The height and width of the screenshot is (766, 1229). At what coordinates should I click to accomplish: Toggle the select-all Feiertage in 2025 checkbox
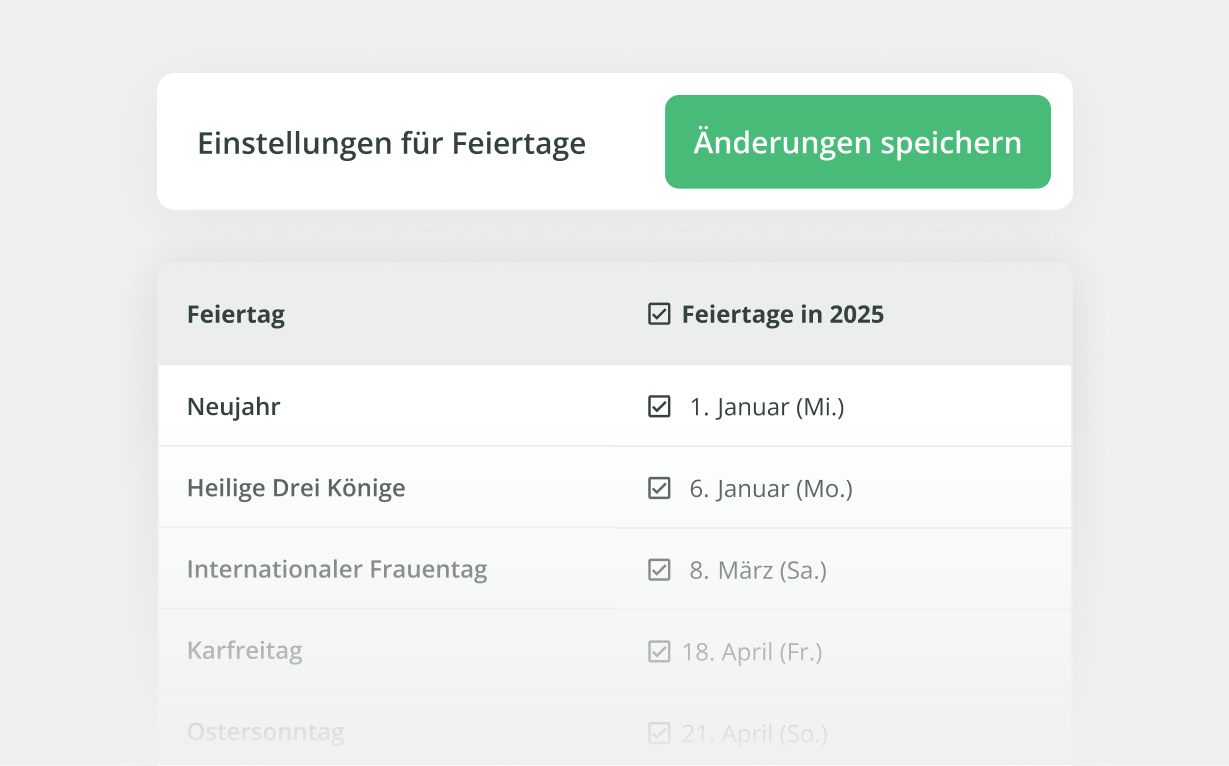(659, 315)
